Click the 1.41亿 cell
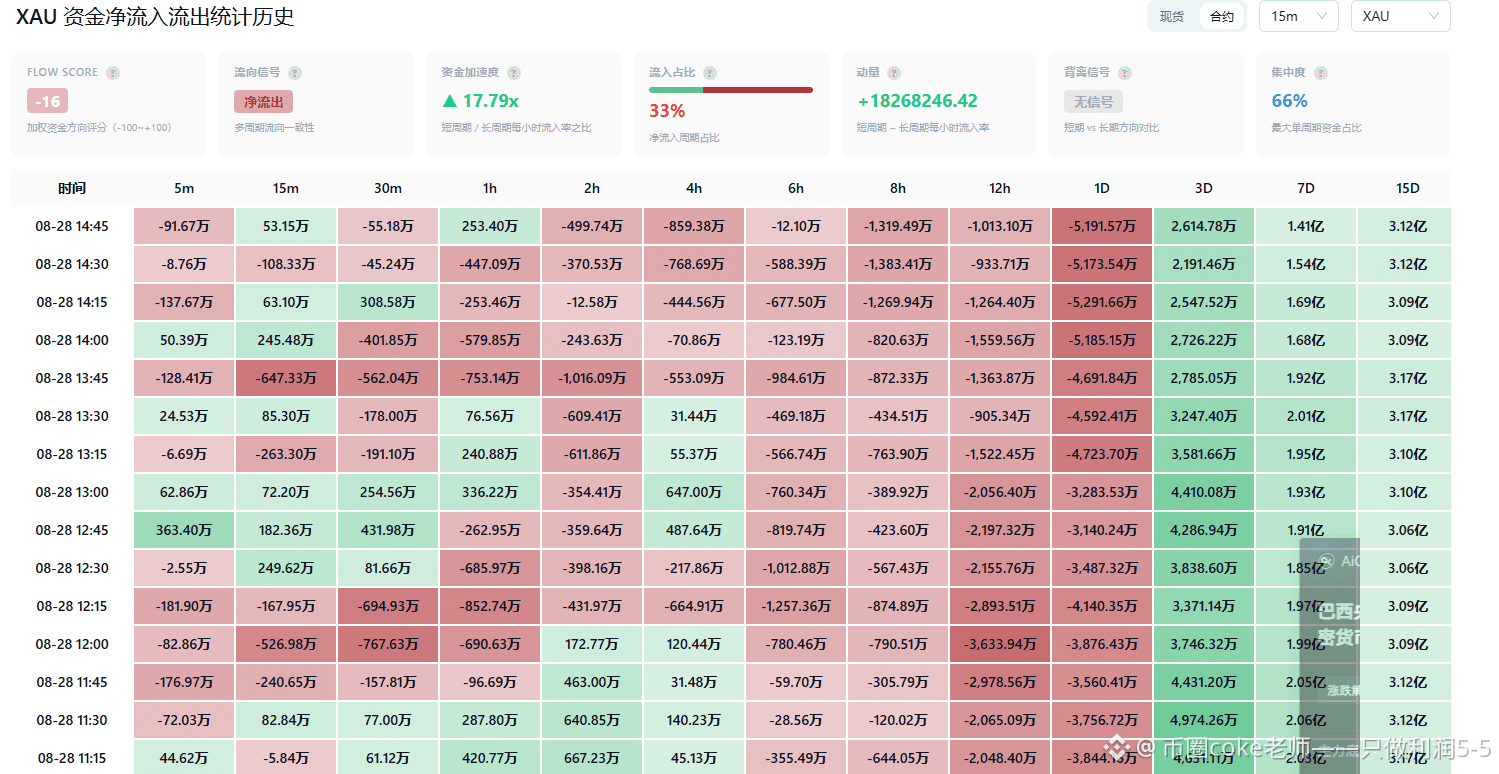The width and height of the screenshot is (1499, 774). pyautogui.click(x=1306, y=226)
